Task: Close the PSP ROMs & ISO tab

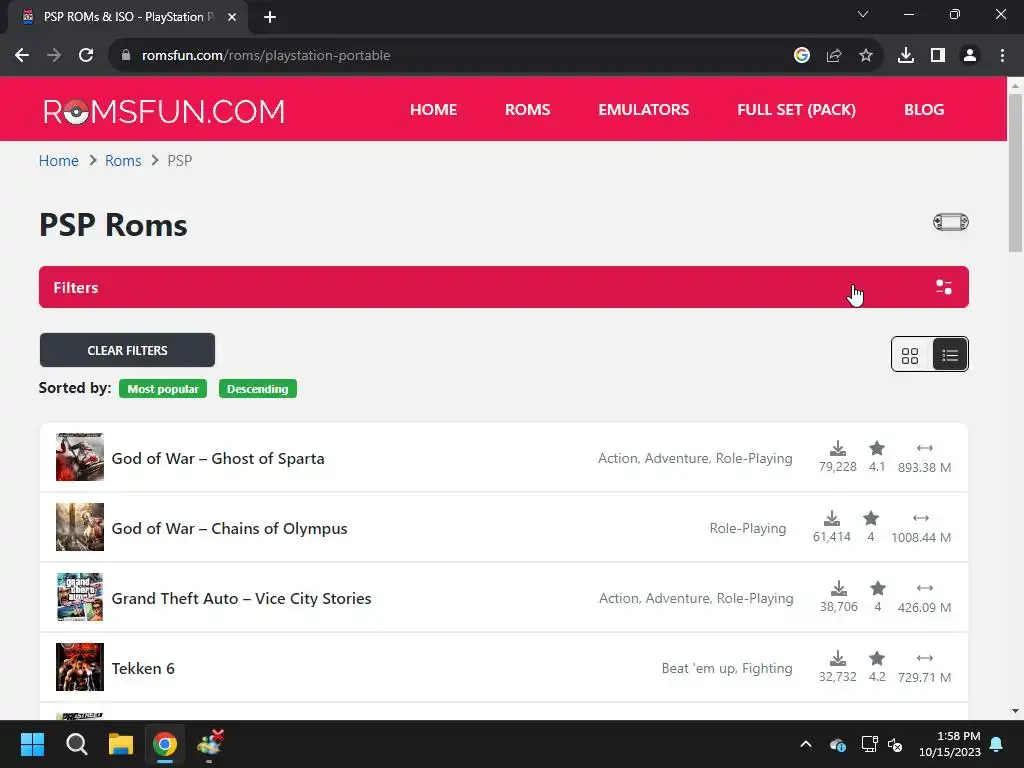Action: click(232, 17)
